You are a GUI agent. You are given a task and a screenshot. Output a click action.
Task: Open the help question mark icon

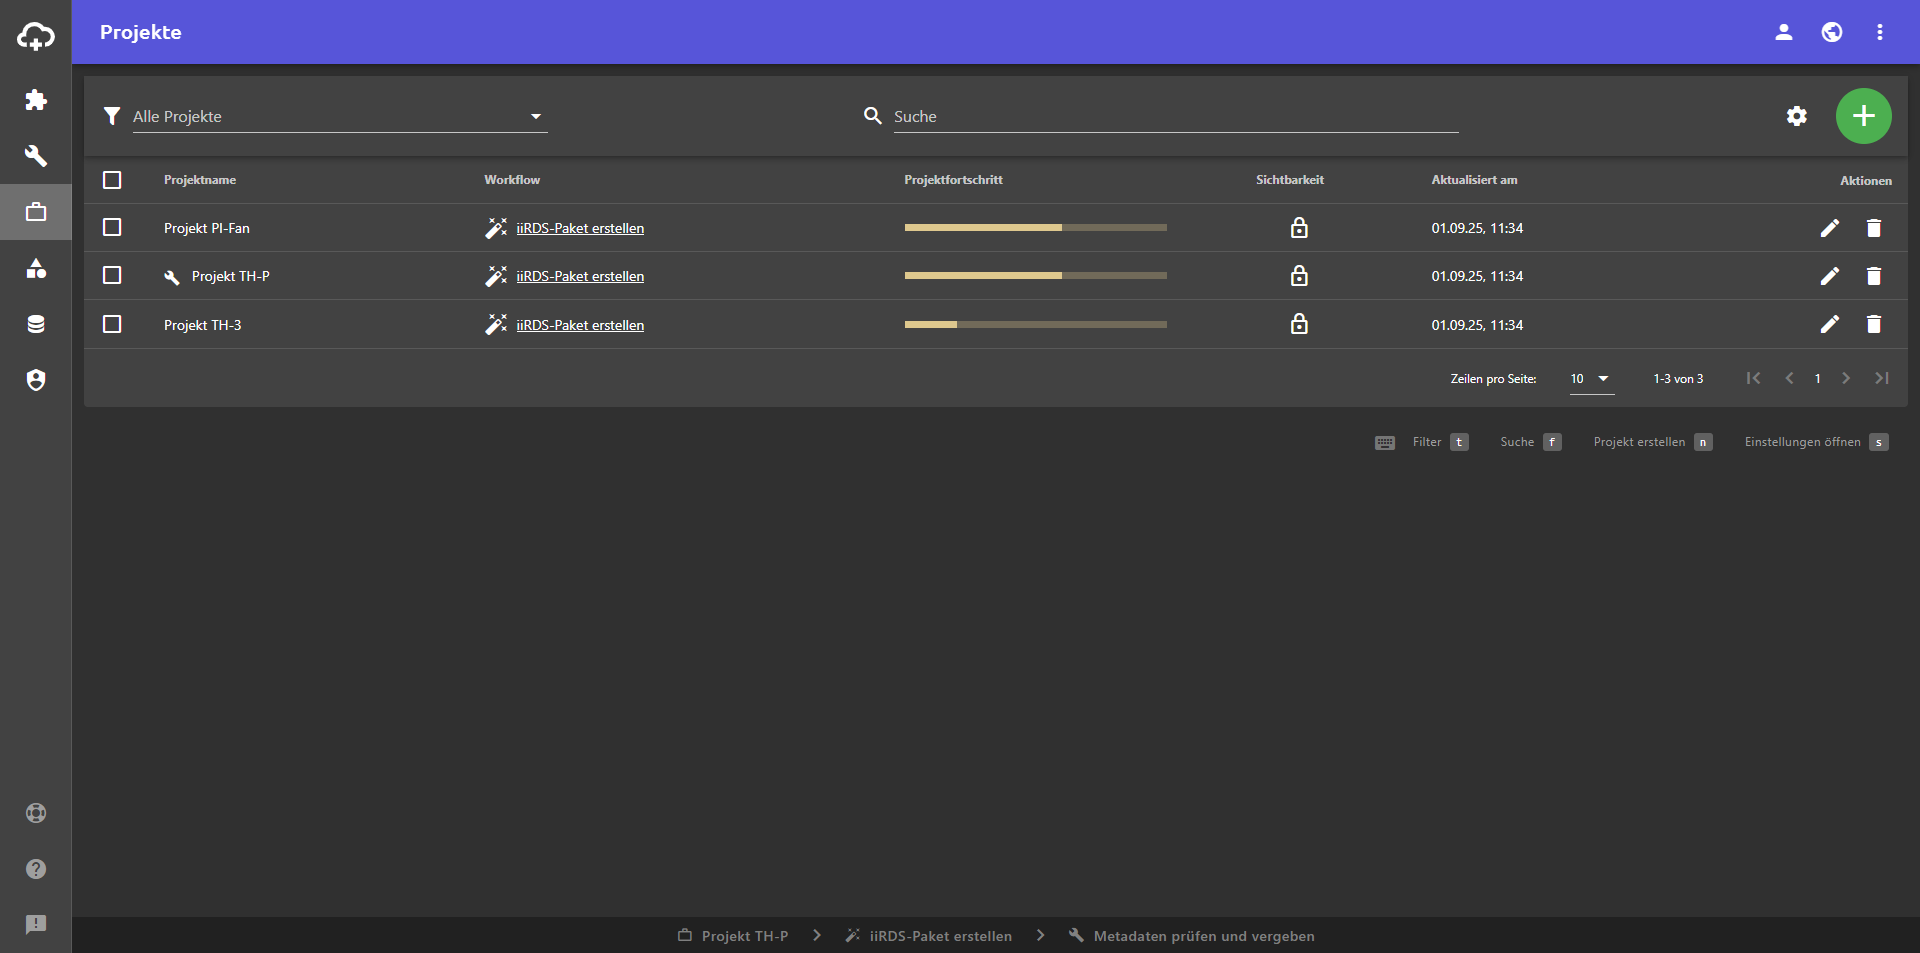(36, 869)
